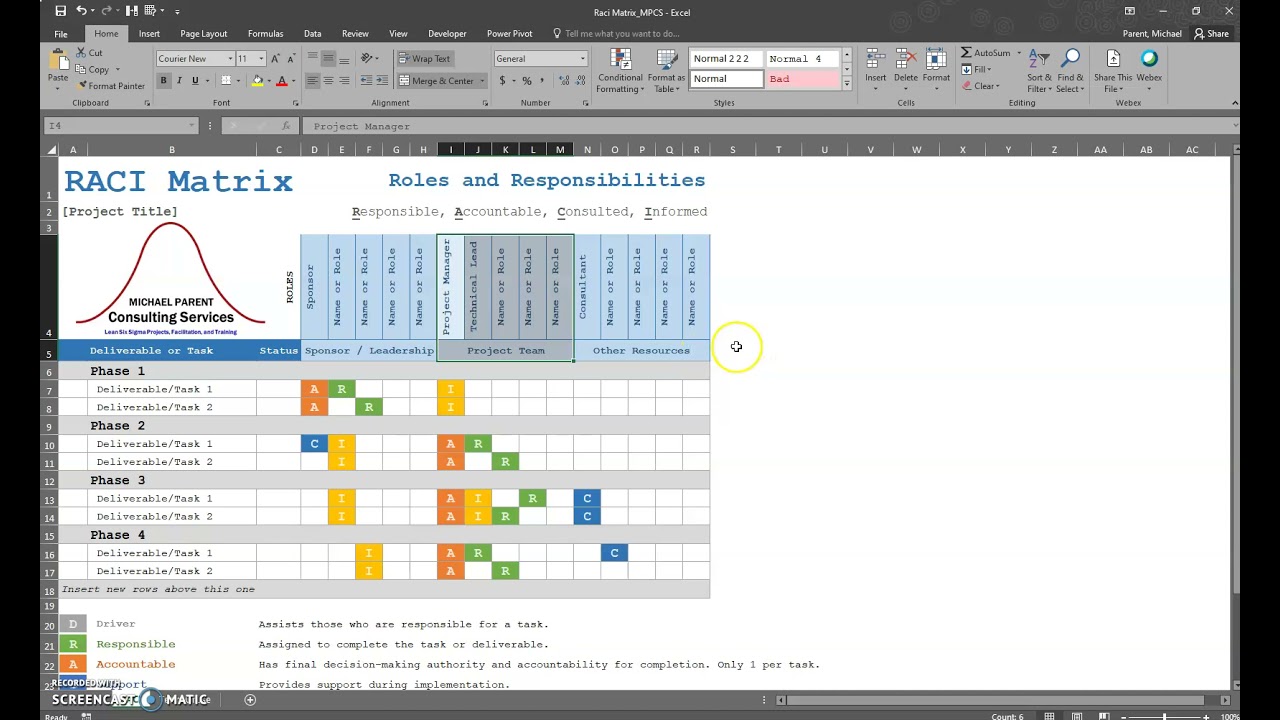Click the Decrease Indent icon
The height and width of the screenshot is (720, 1280).
(x=366, y=81)
